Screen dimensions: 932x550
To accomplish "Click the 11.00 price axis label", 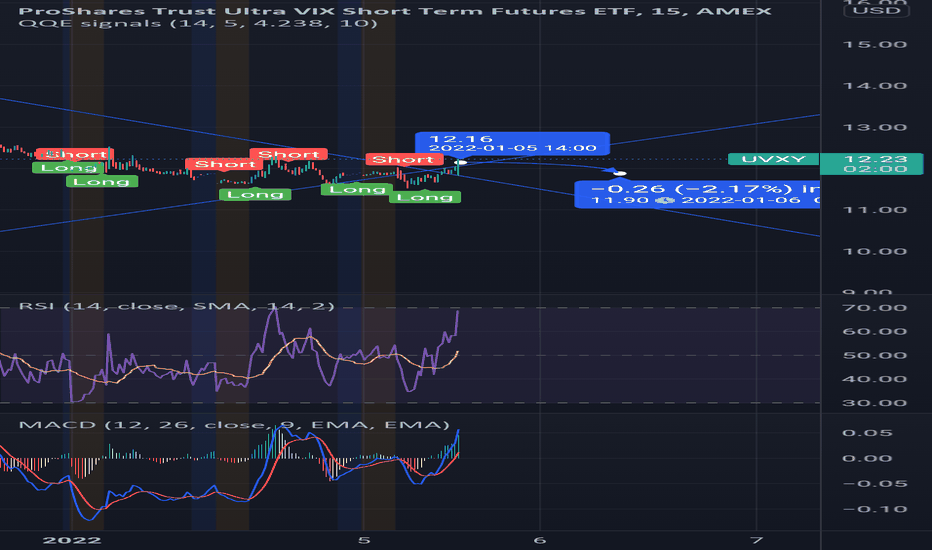I will coord(875,210).
